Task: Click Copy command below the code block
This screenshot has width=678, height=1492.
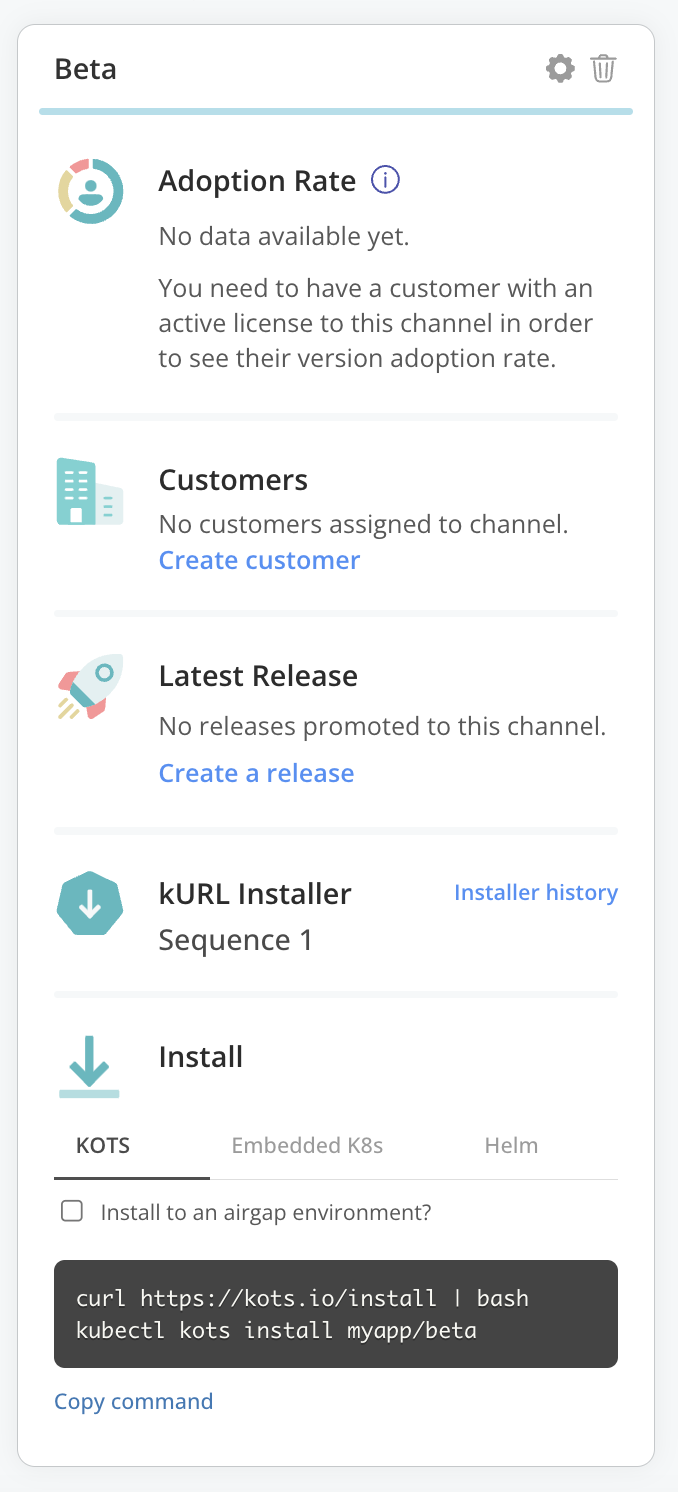Action: (133, 1401)
